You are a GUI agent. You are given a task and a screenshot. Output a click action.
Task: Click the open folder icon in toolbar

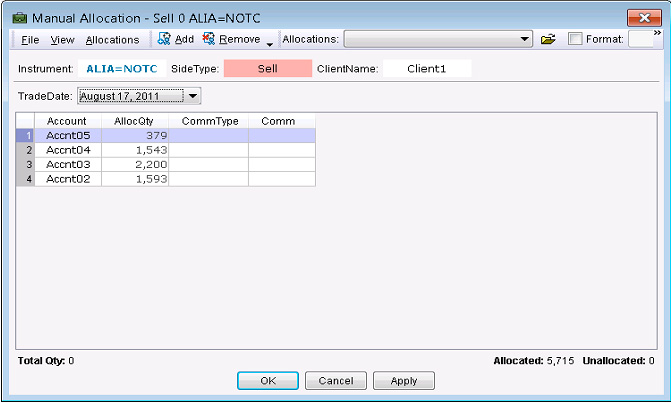click(x=548, y=40)
